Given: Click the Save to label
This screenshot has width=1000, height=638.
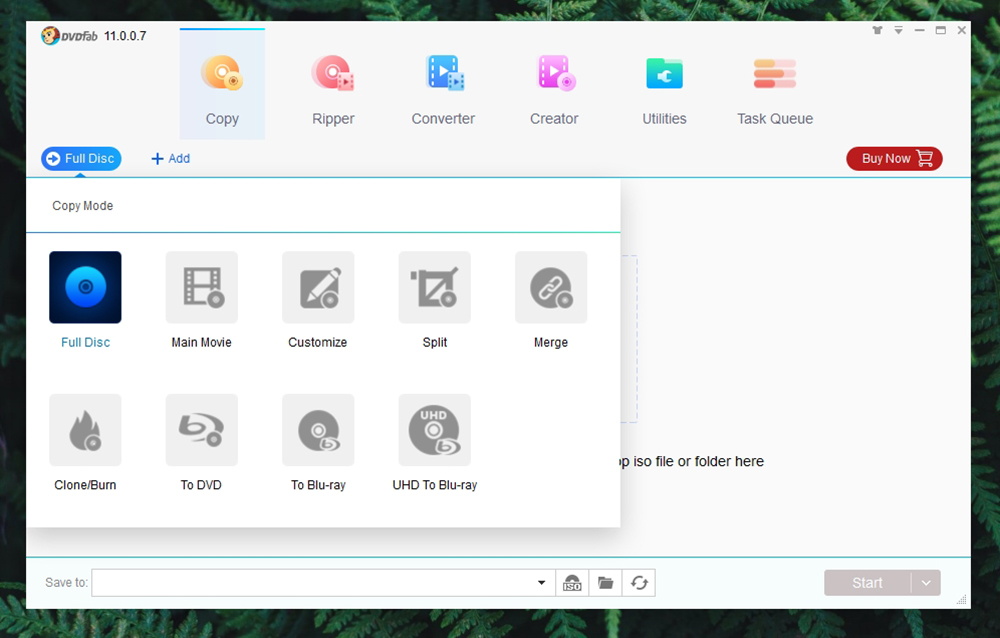Looking at the screenshot, I should [x=66, y=582].
